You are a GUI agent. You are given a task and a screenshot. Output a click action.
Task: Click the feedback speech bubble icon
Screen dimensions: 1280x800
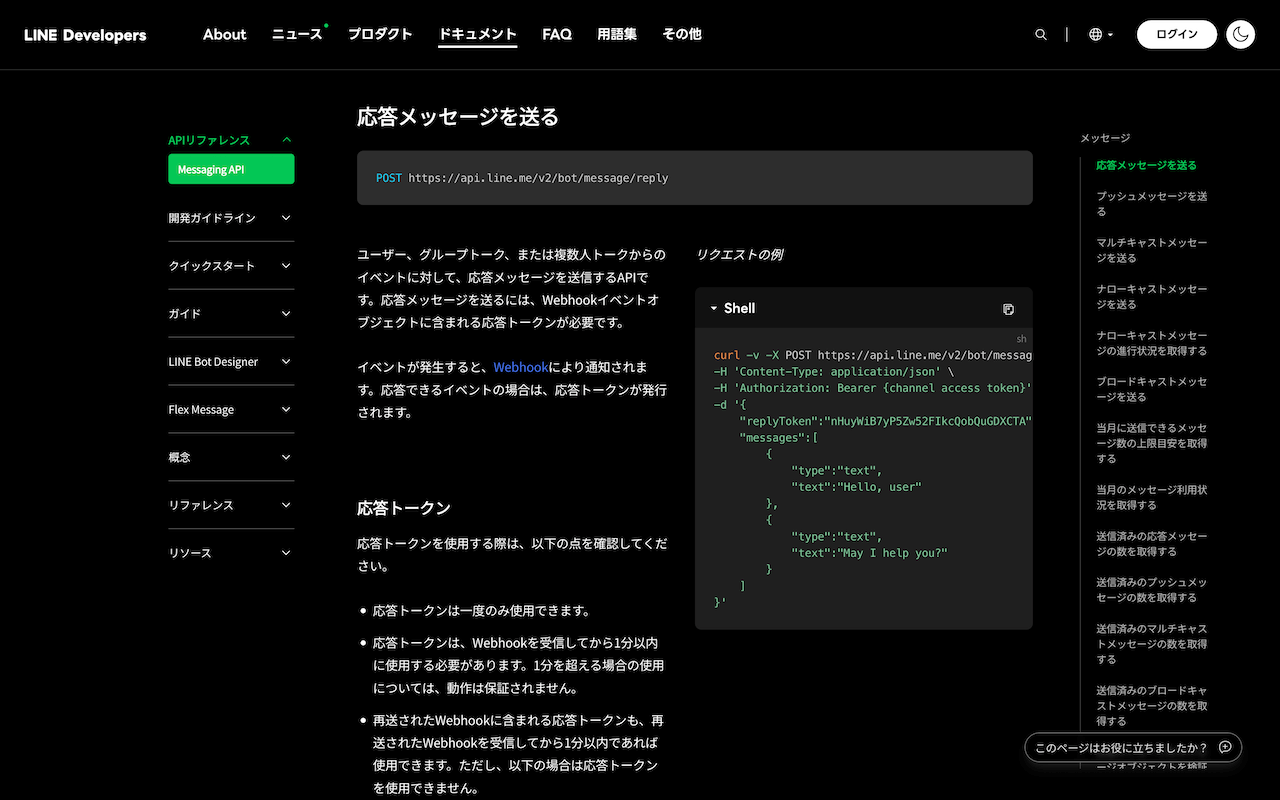(1225, 747)
